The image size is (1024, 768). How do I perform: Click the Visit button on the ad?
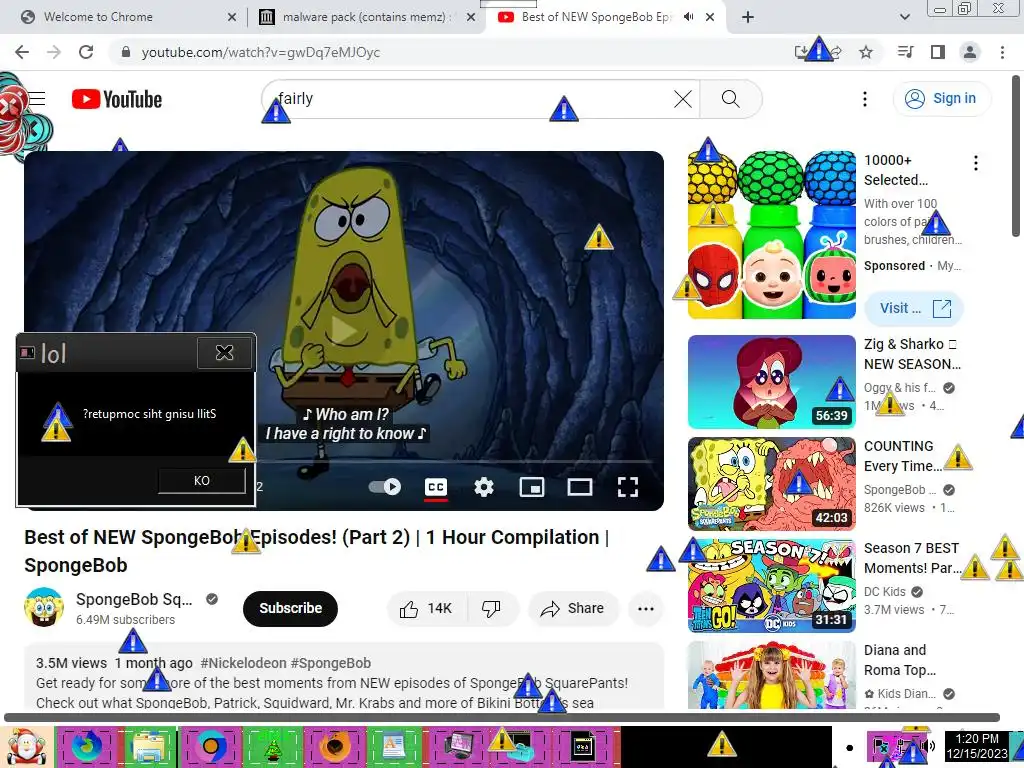pos(914,308)
